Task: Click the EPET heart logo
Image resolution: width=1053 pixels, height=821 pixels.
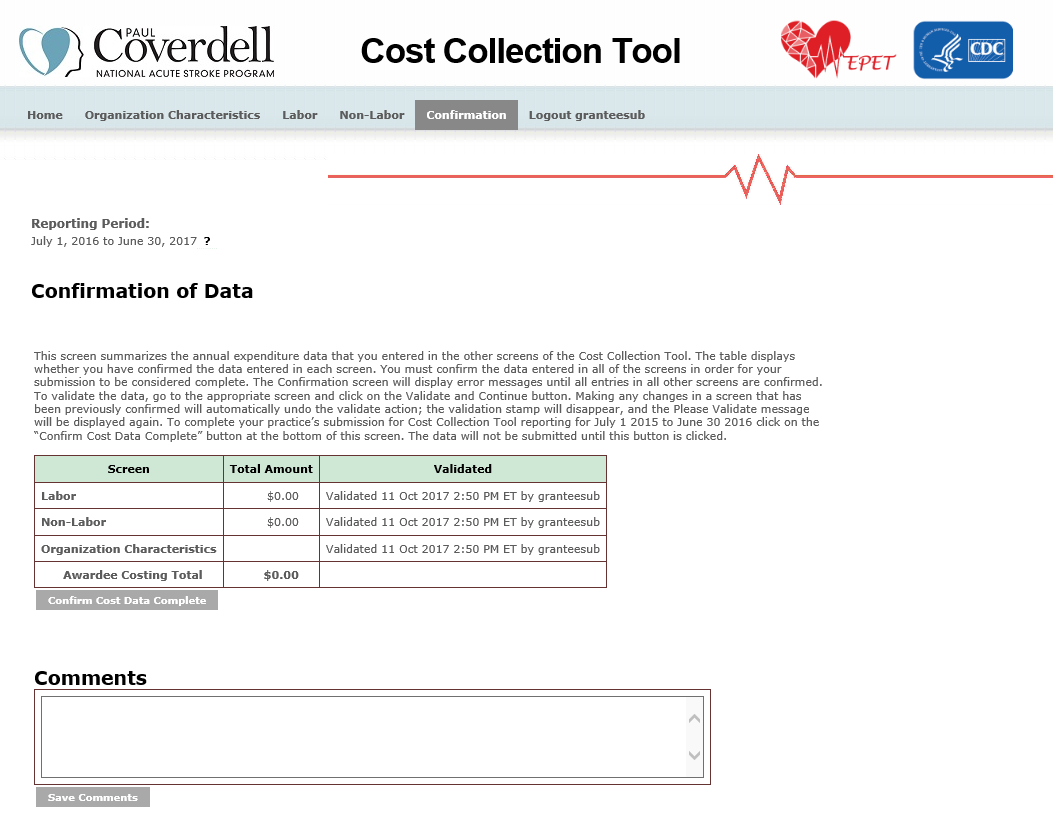Action: 837,49
